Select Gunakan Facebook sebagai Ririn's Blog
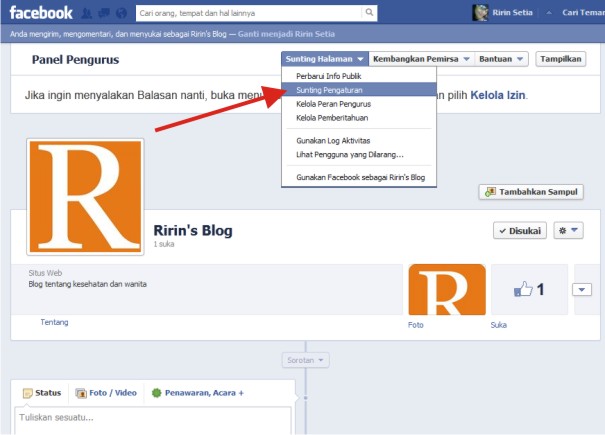This screenshot has width=605, height=435. [360, 177]
